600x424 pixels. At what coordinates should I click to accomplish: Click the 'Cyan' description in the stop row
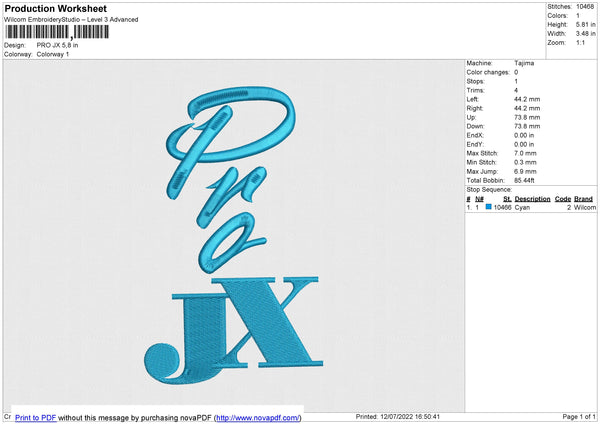(522, 207)
